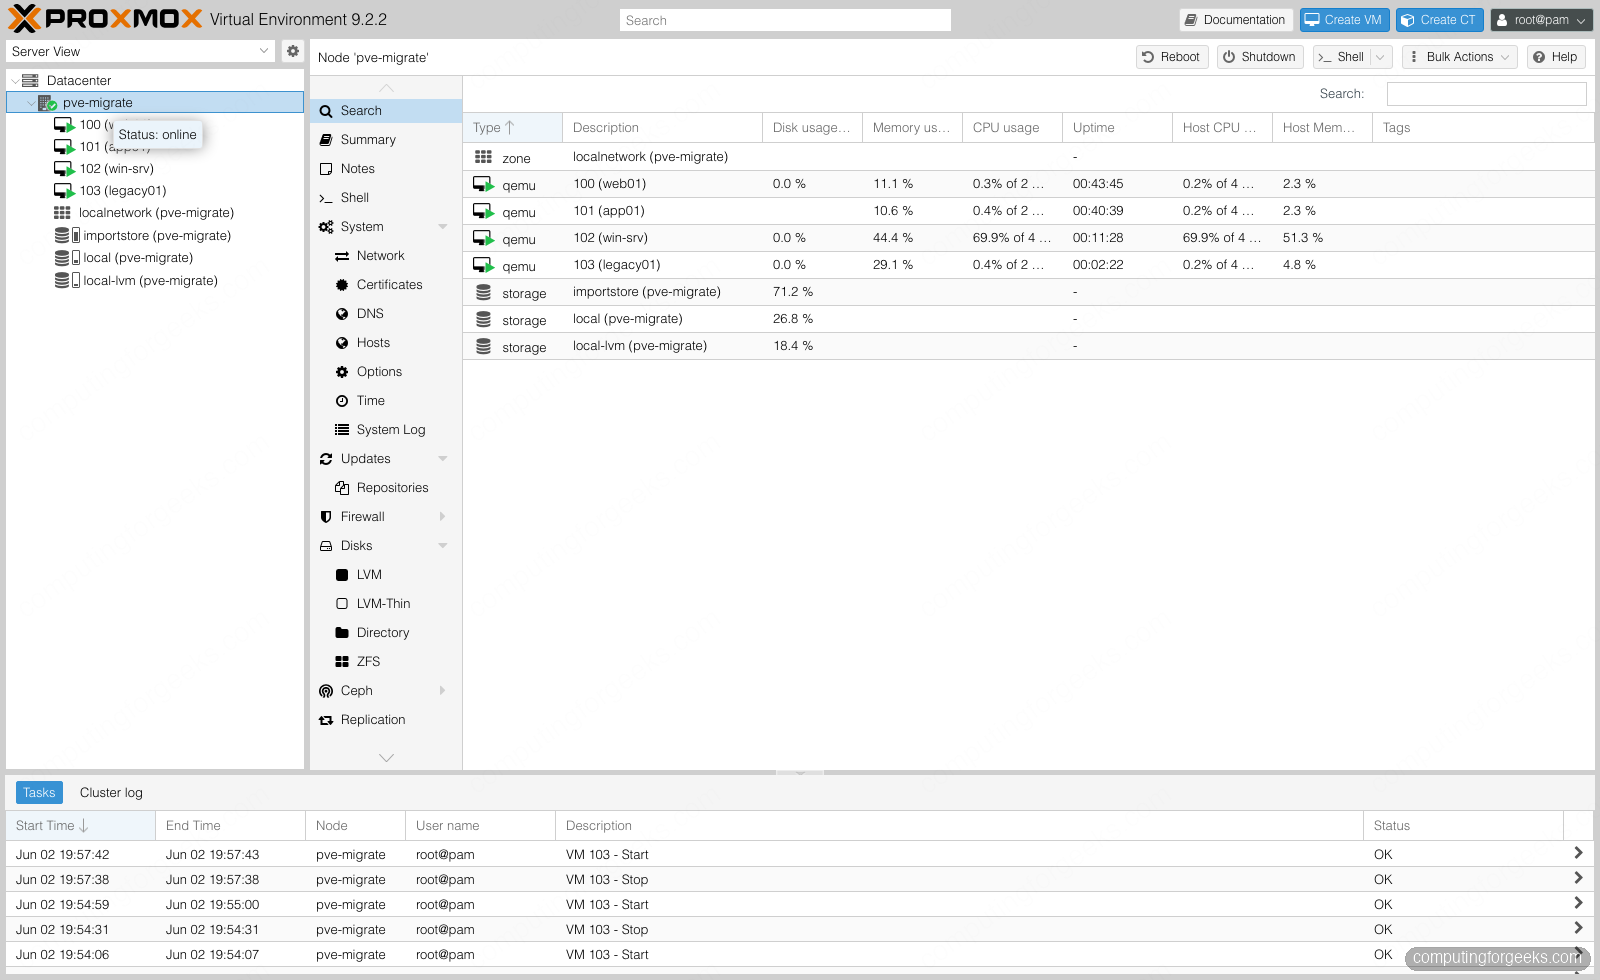Click the Replication icon
Screen dimensions: 1600x980
pyautogui.click(x=326, y=720)
